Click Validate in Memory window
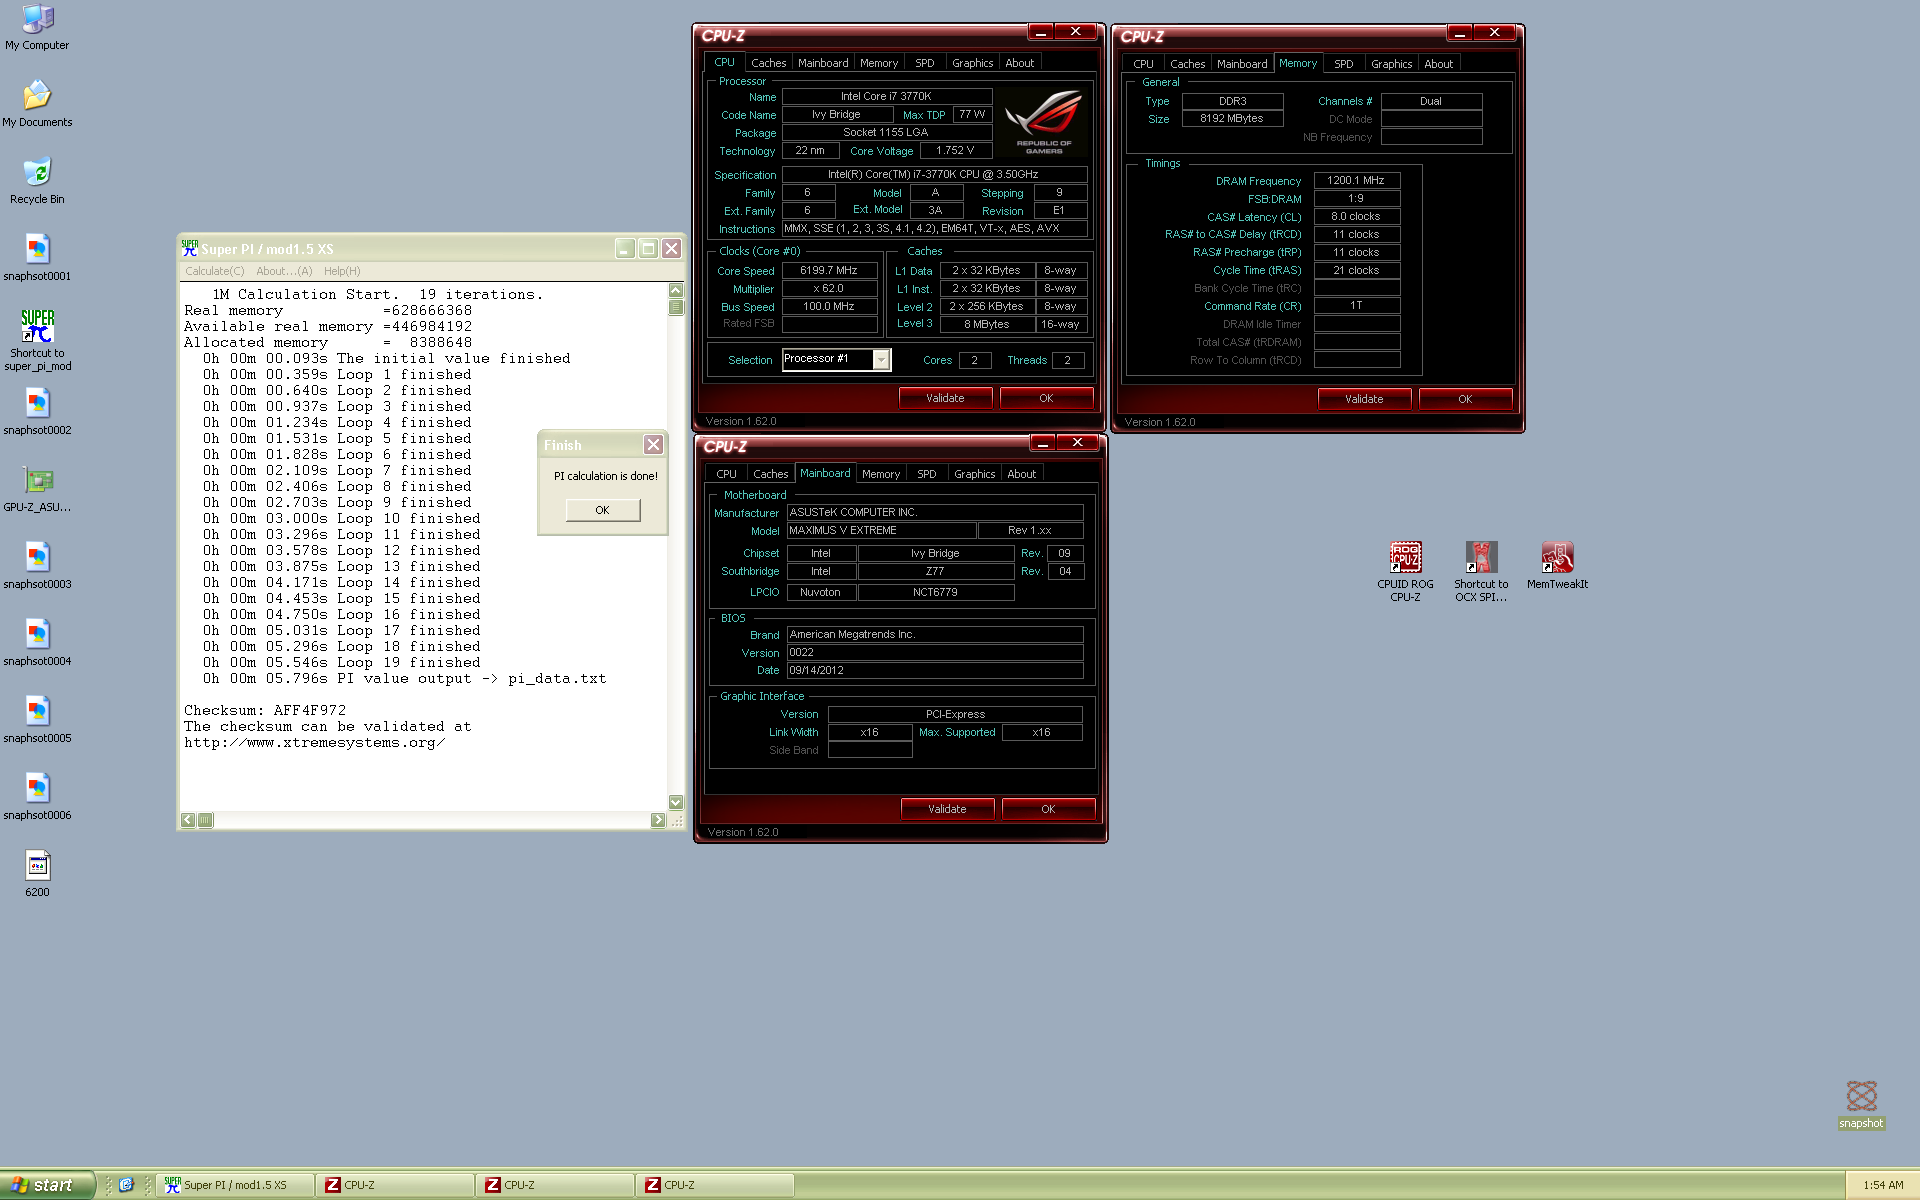Screen dimensions: 1920x1200 pos(1364,399)
